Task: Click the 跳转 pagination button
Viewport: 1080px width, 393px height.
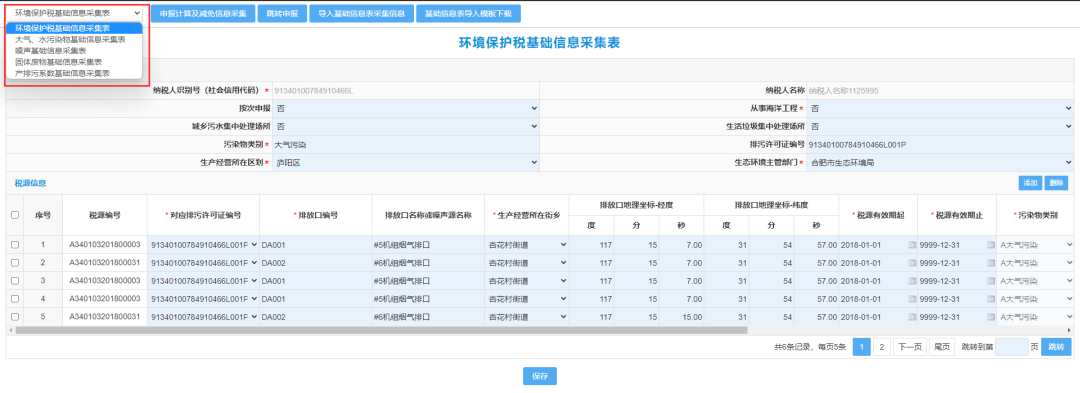Action: tap(1056, 347)
